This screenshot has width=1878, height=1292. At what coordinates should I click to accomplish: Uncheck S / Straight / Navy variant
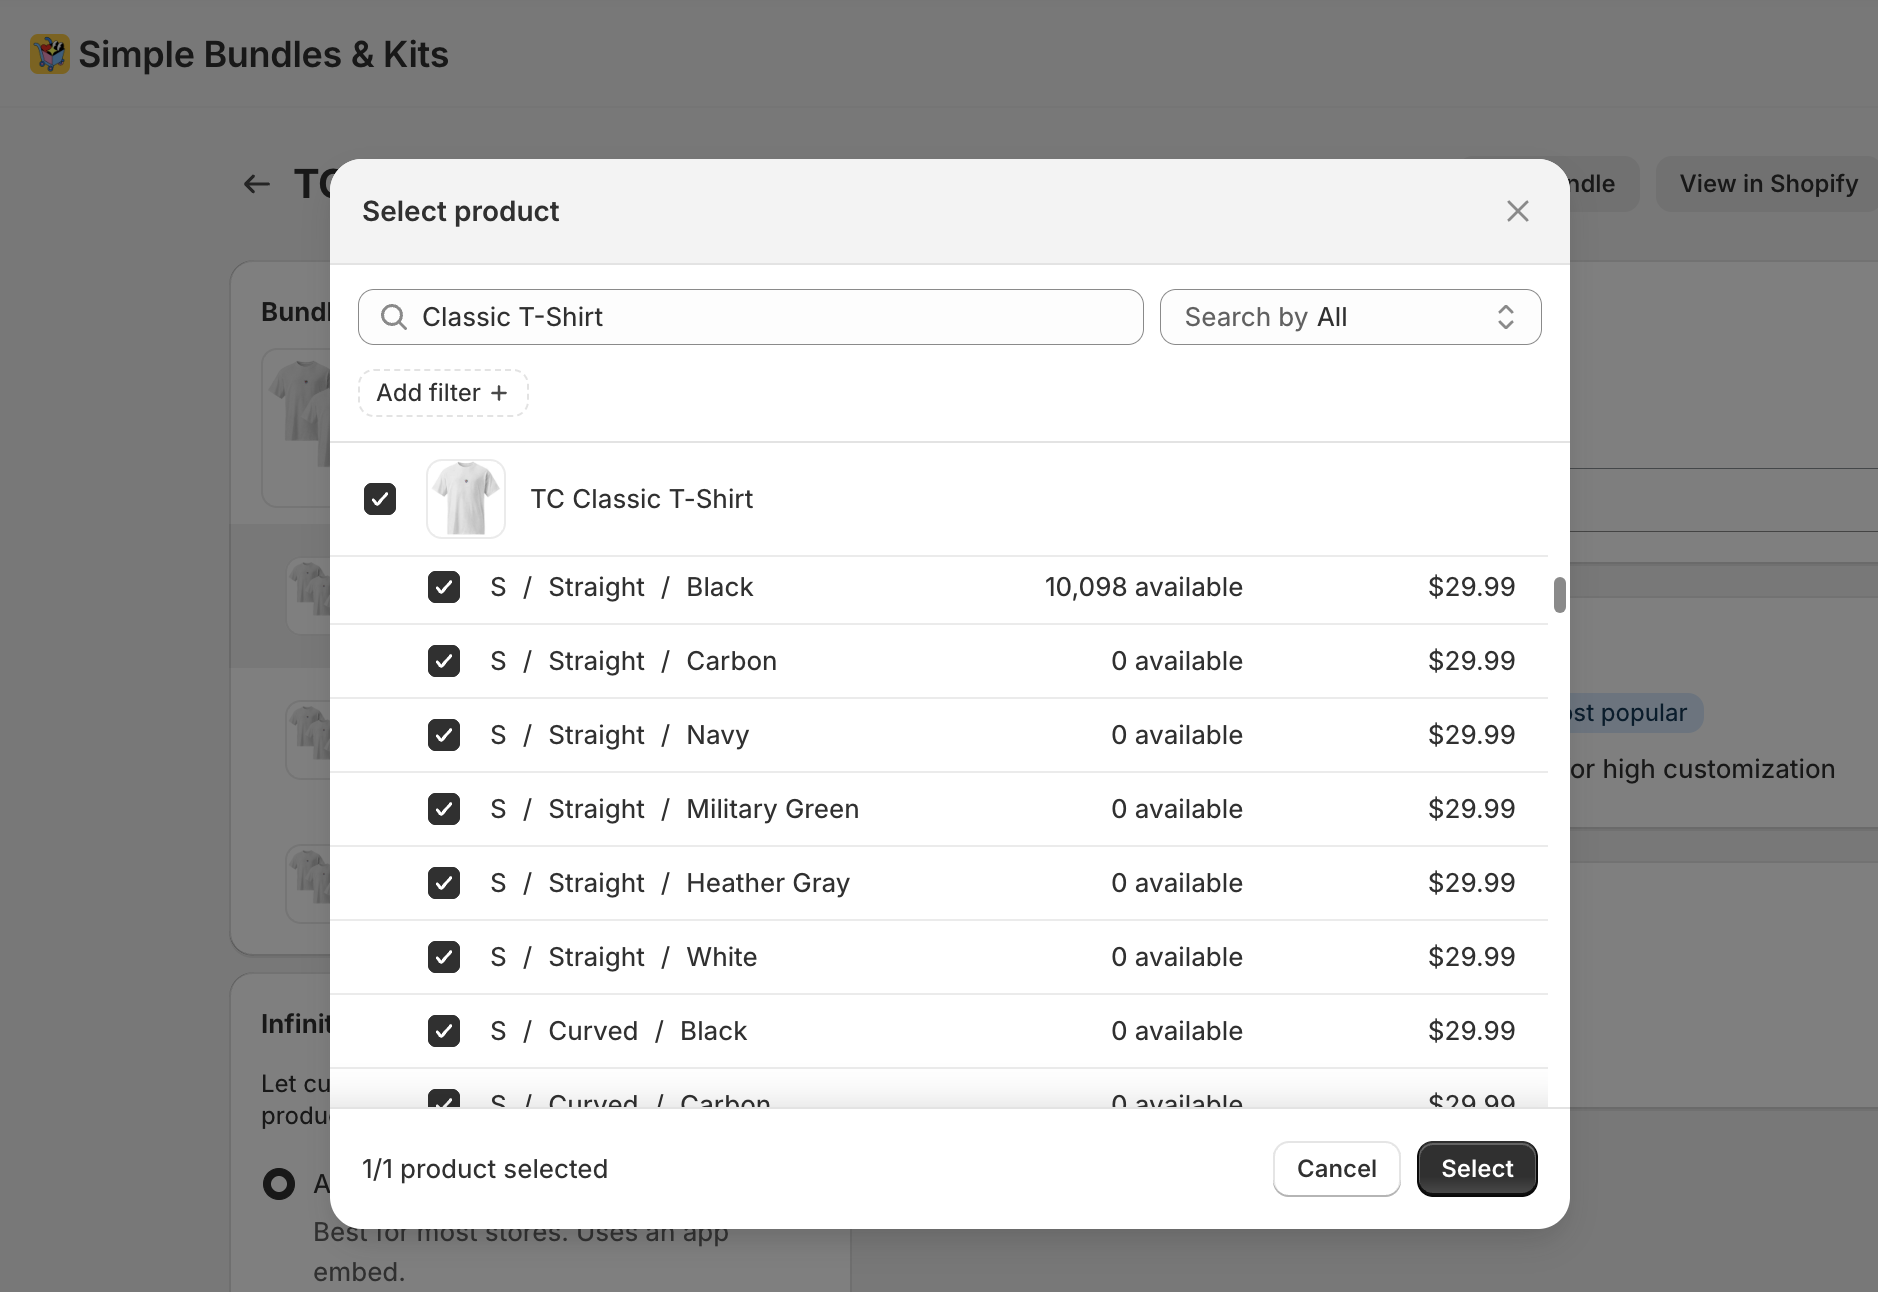tap(444, 735)
